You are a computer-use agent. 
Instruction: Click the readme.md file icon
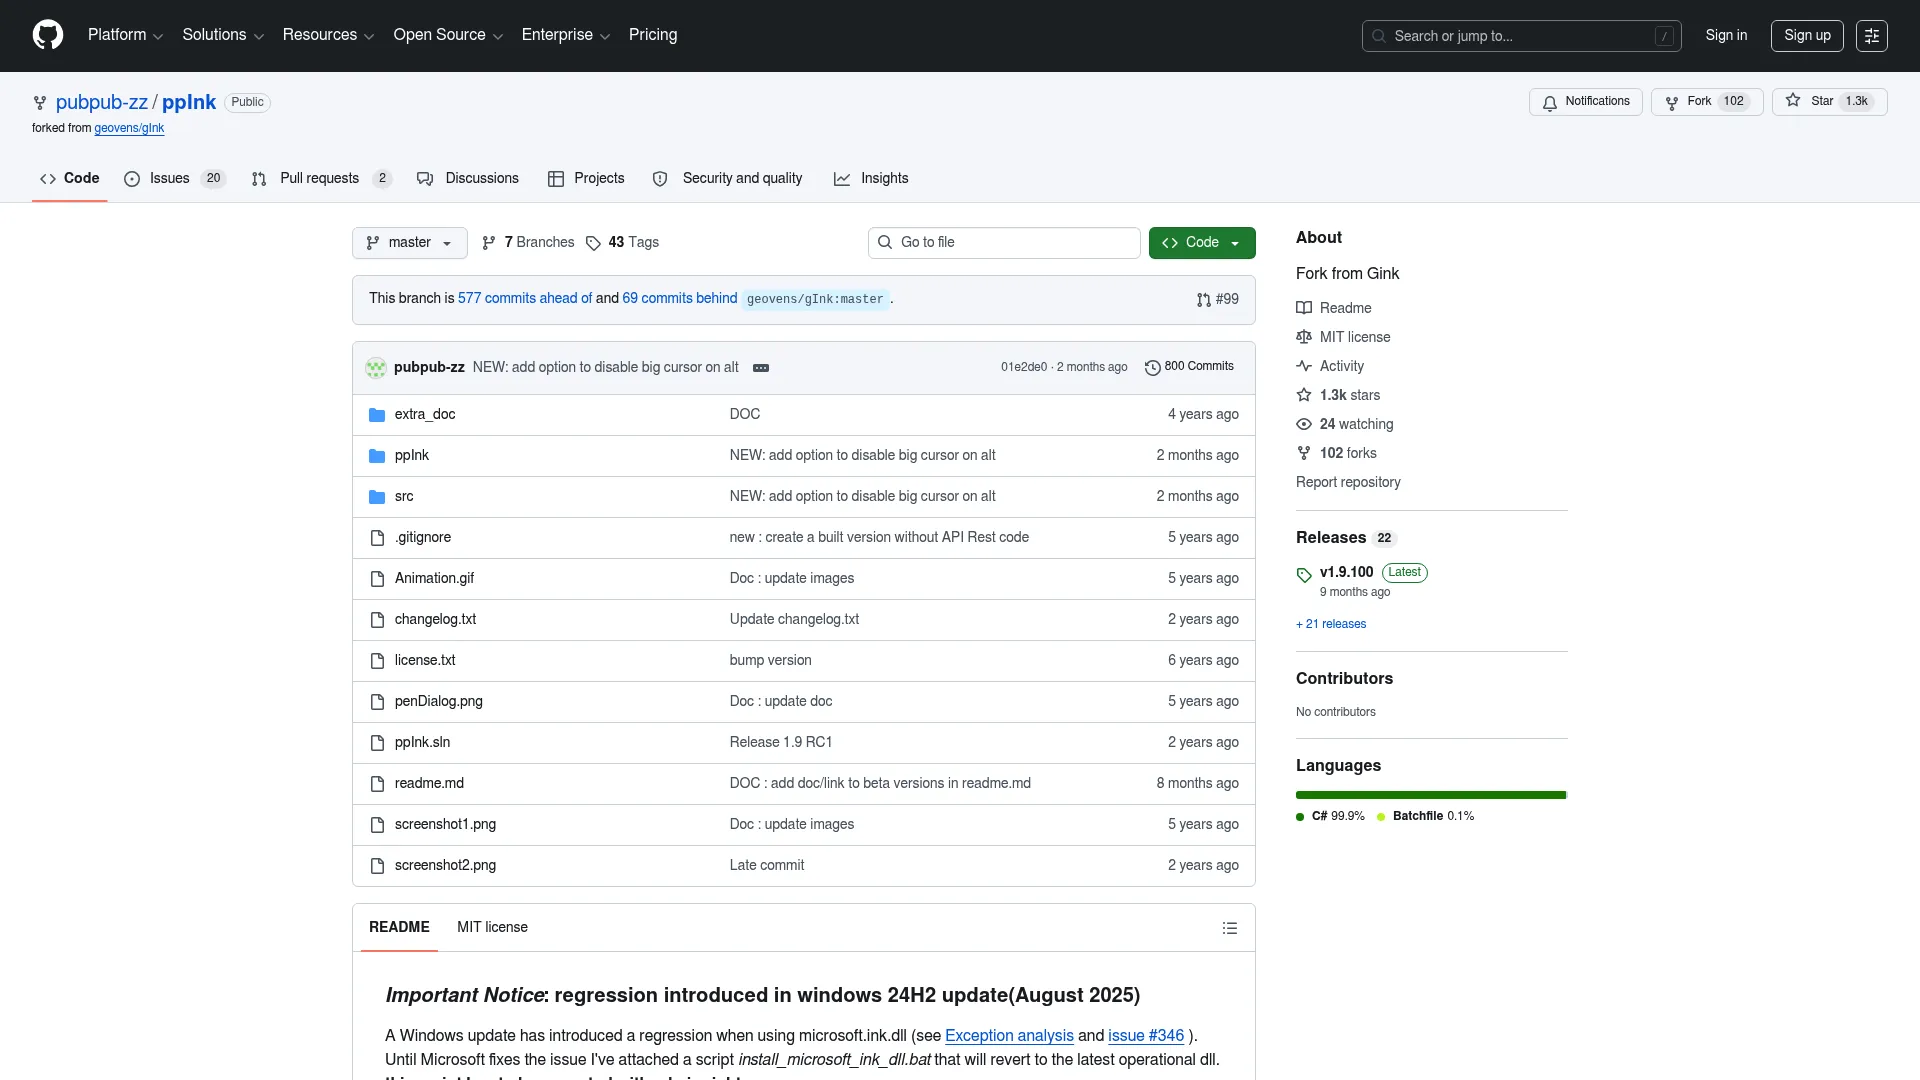[x=377, y=784]
